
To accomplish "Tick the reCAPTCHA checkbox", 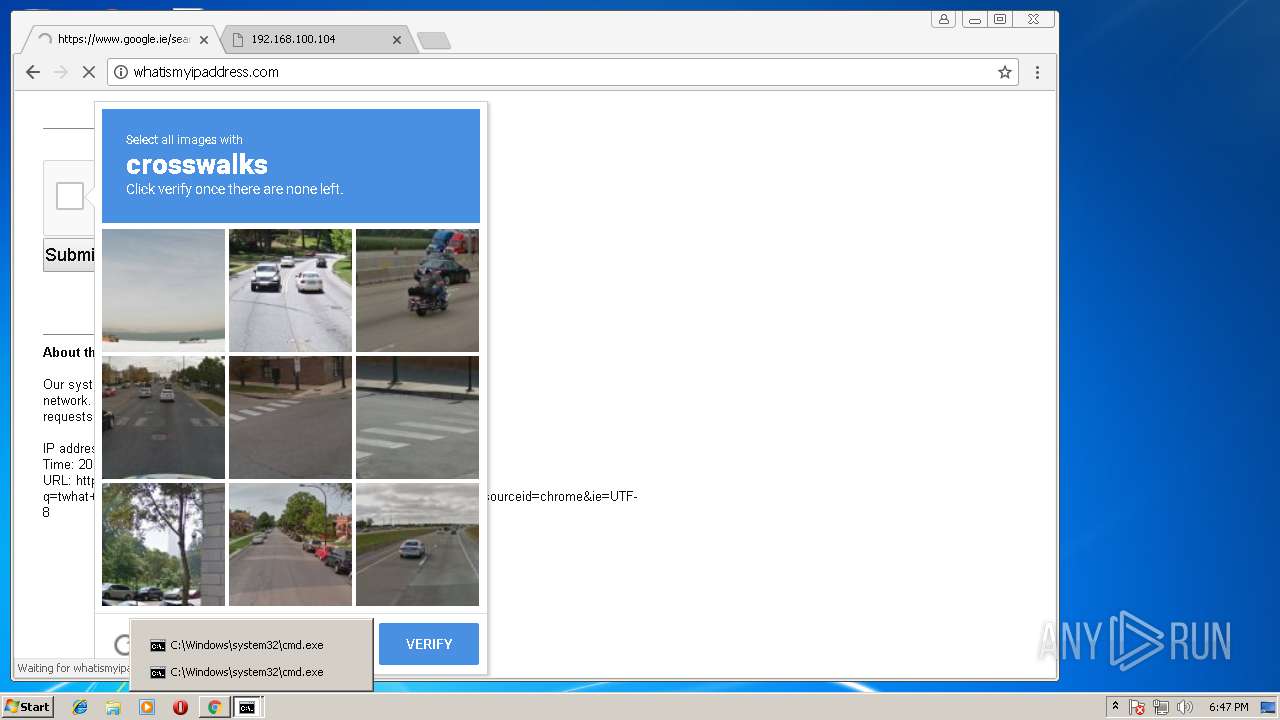I will [x=70, y=196].
